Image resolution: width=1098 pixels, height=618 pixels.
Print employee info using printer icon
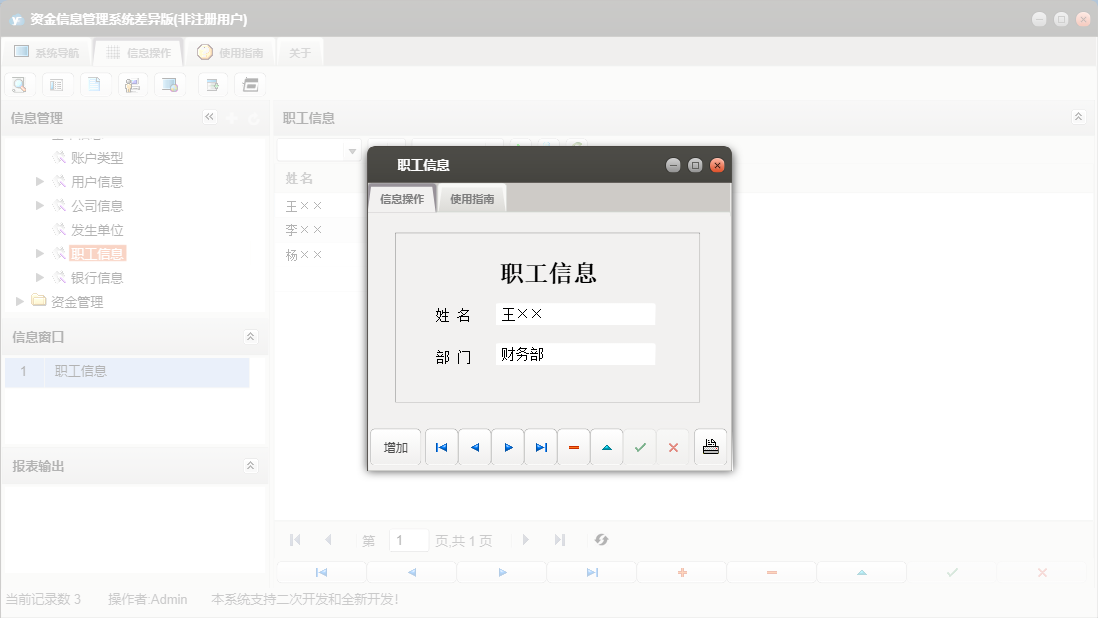click(710, 447)
